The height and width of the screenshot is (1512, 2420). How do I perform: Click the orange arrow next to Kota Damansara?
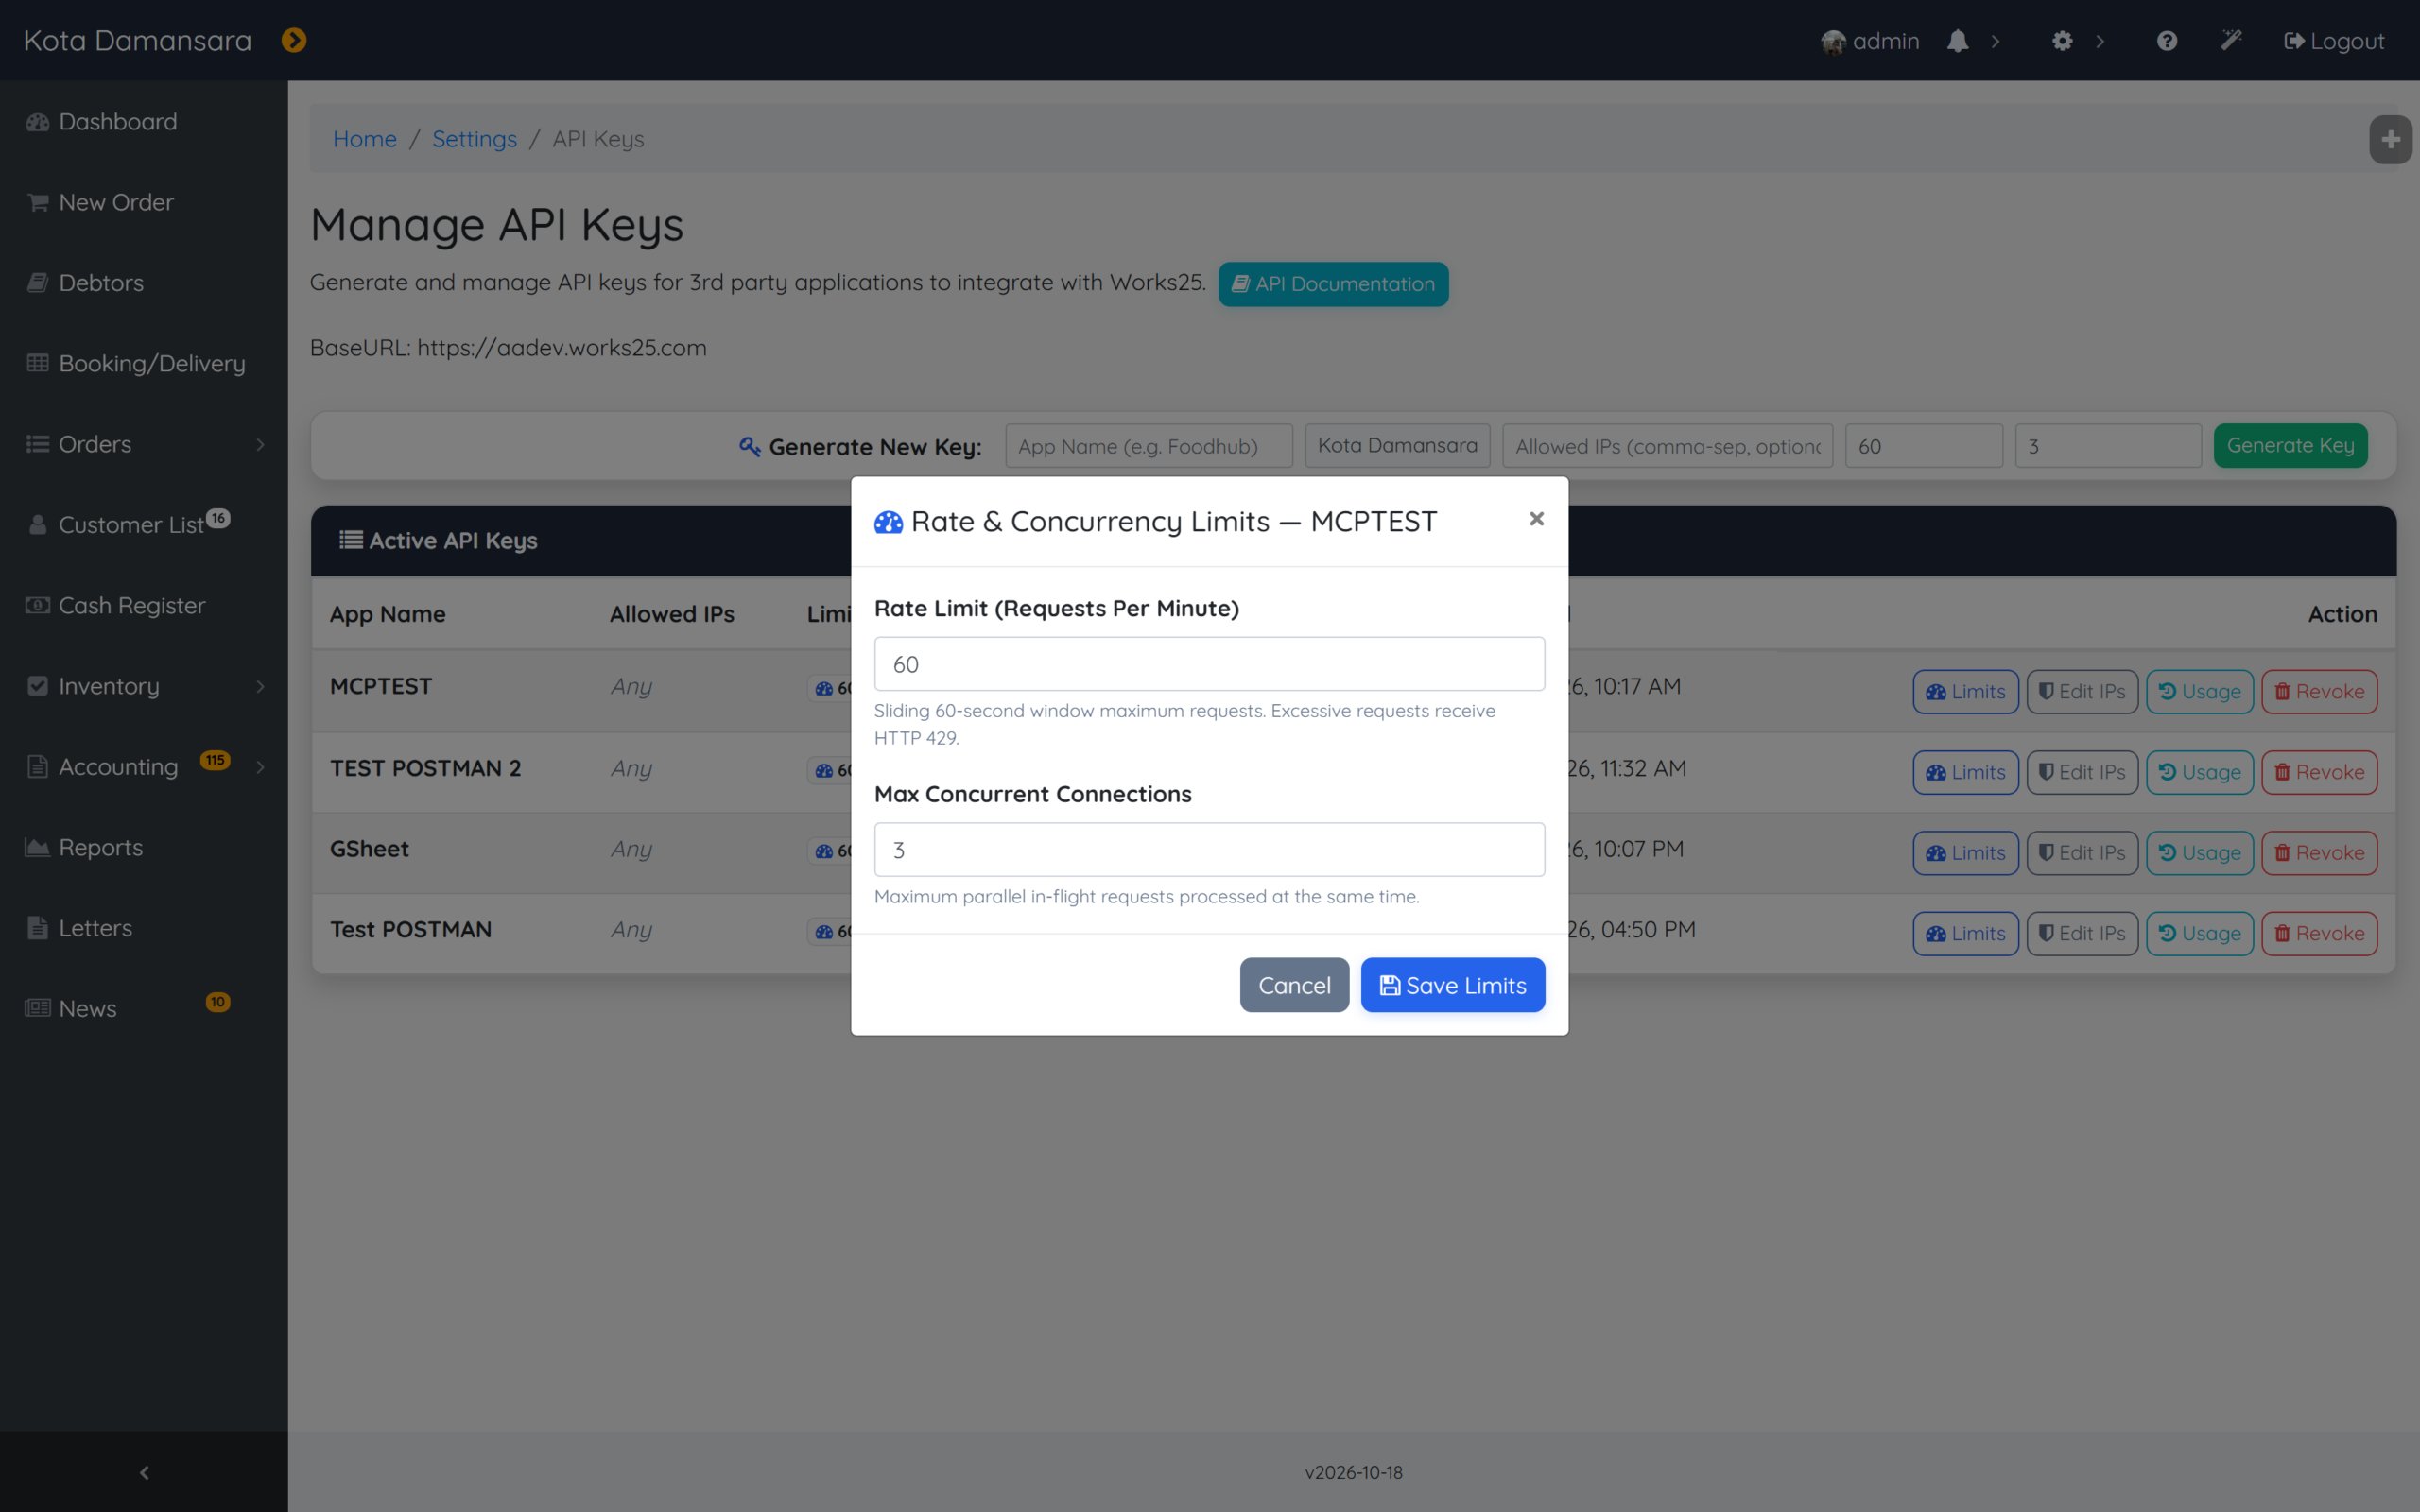click(293, 40)
